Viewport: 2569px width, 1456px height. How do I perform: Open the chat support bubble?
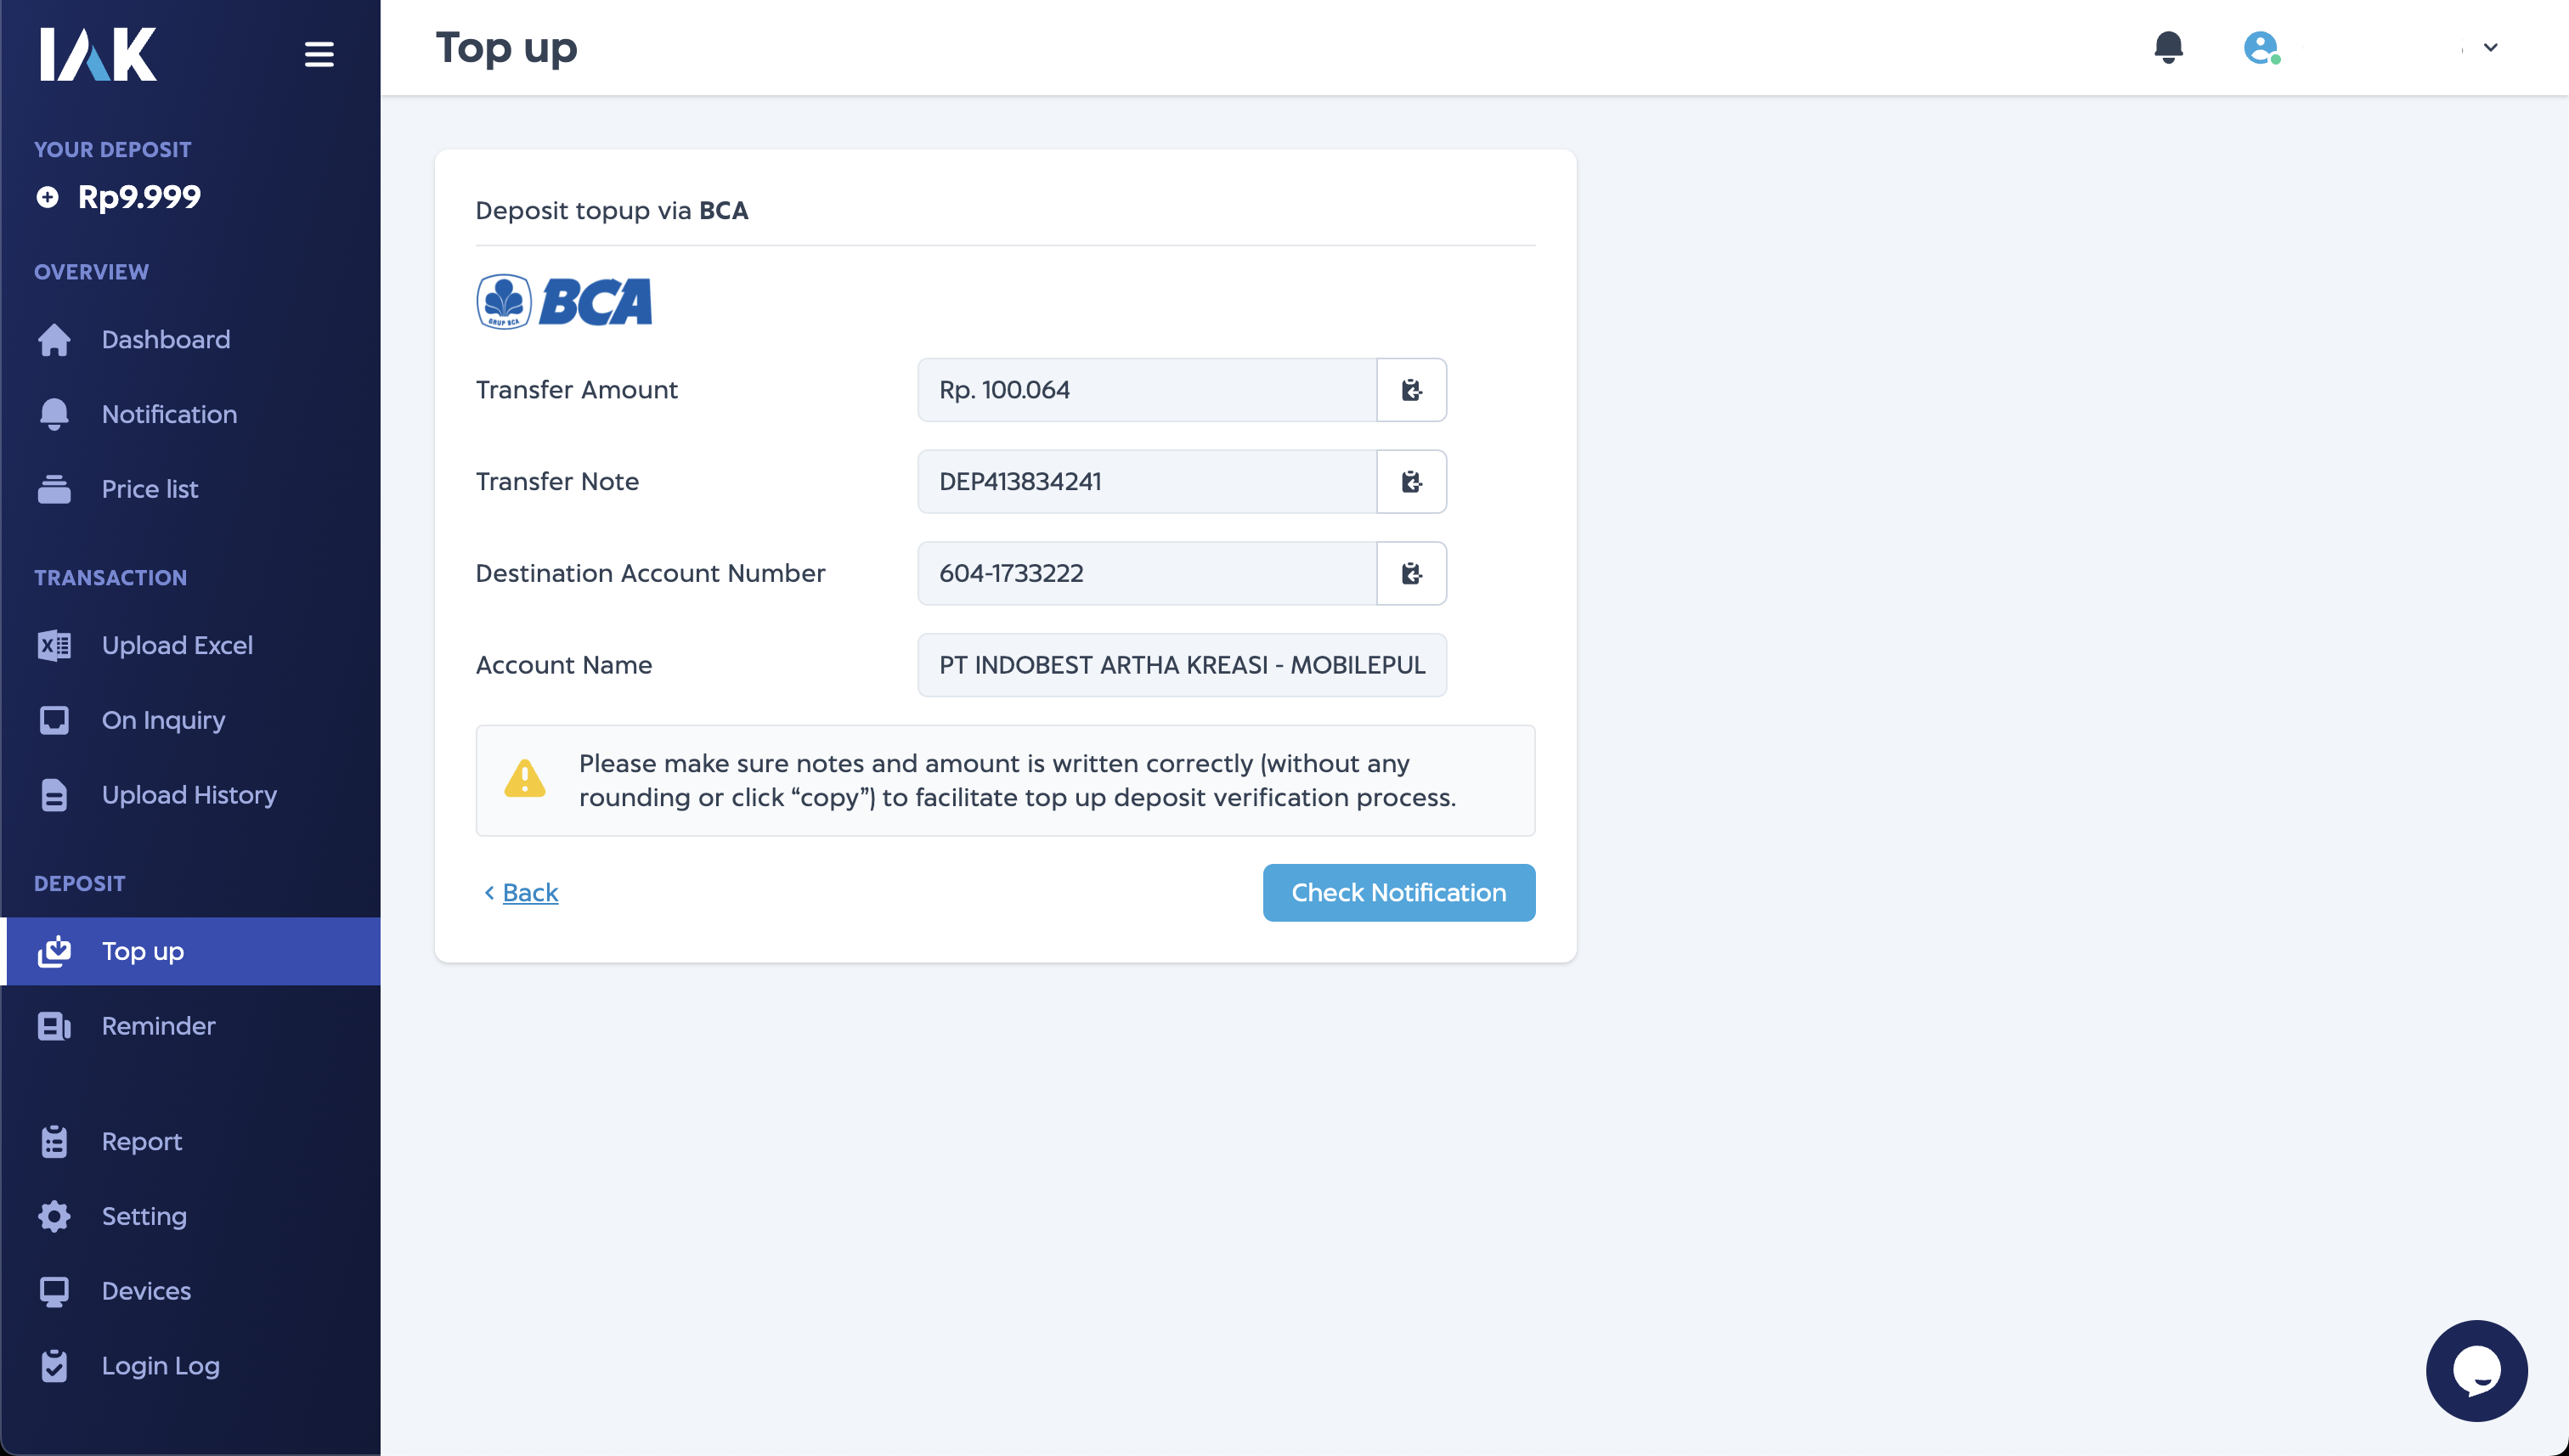click(x=2476, y=1370)
